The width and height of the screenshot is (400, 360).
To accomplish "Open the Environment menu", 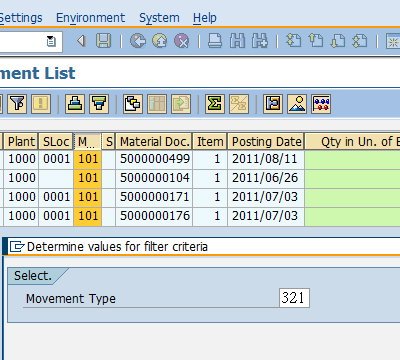I will pyautogui.click(x=90, y=18).
